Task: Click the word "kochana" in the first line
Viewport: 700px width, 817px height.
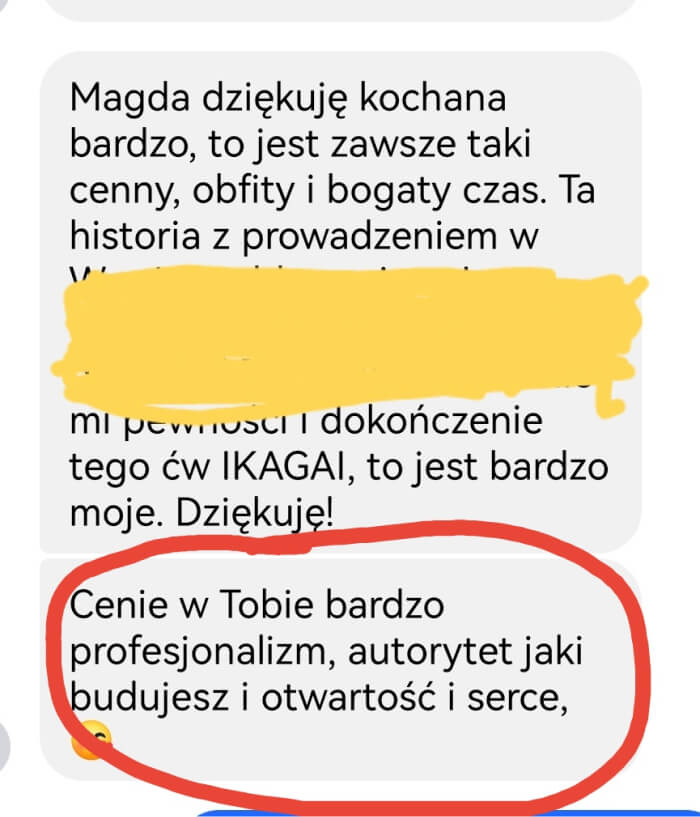Action: [x=433, y=97]
